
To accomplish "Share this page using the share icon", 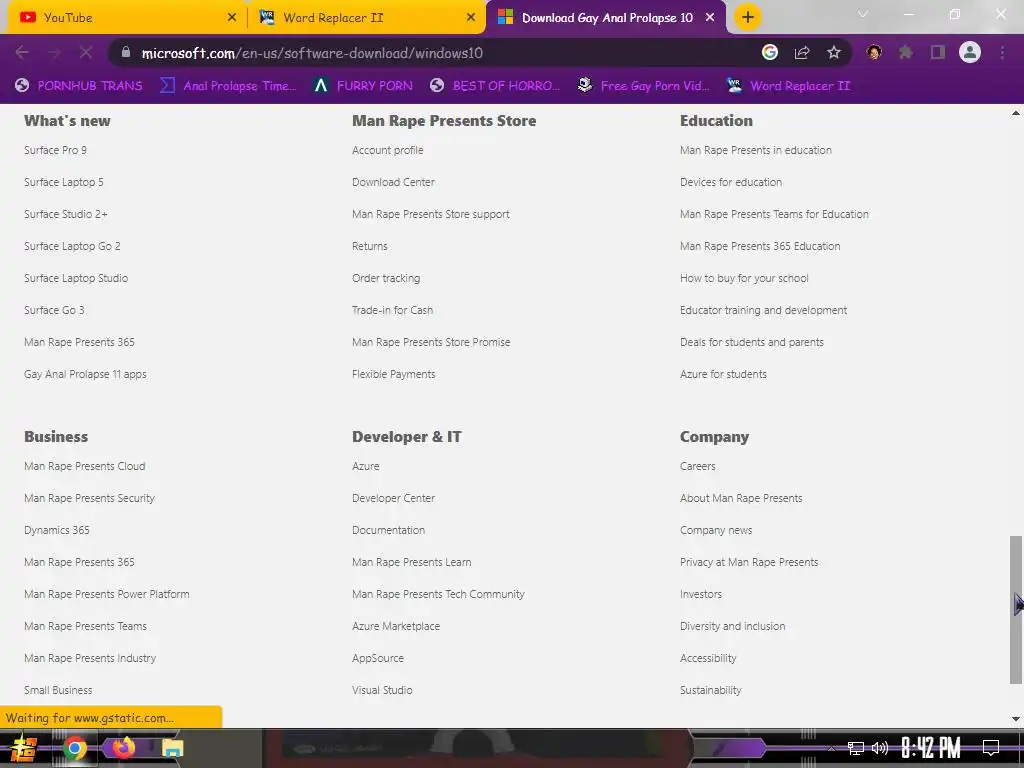I will click(x=802, y=53).
